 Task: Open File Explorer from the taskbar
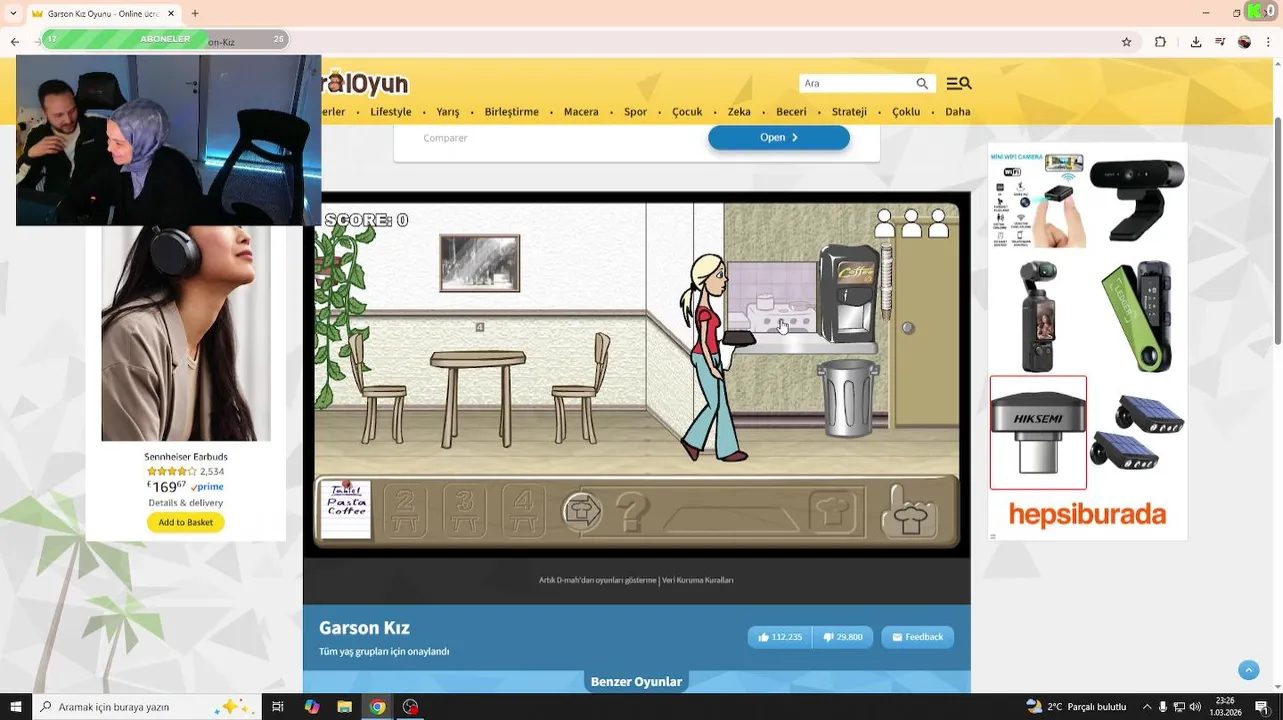(x=344, y=707)
